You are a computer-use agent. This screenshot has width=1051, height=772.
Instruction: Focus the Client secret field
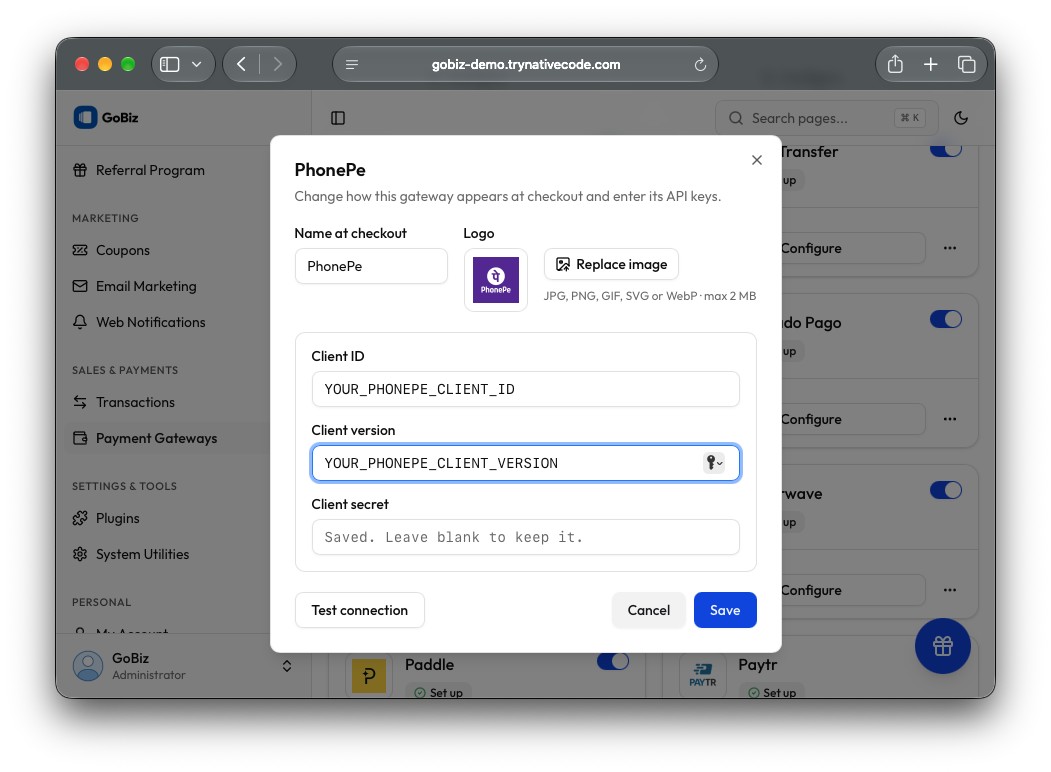pos(526,537)
